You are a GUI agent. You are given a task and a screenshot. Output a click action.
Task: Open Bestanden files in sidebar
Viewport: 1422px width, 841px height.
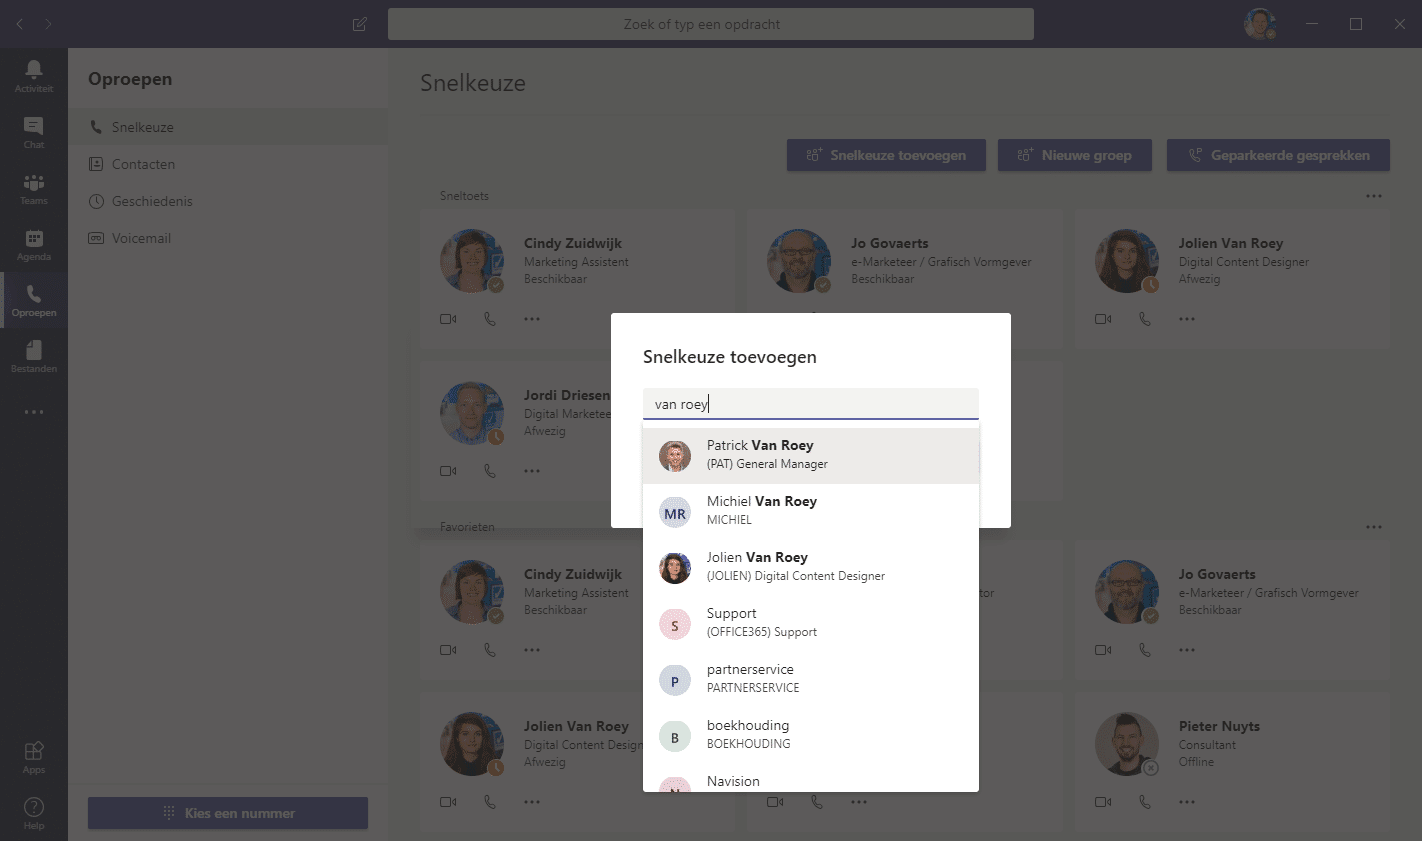click(34, 356)
